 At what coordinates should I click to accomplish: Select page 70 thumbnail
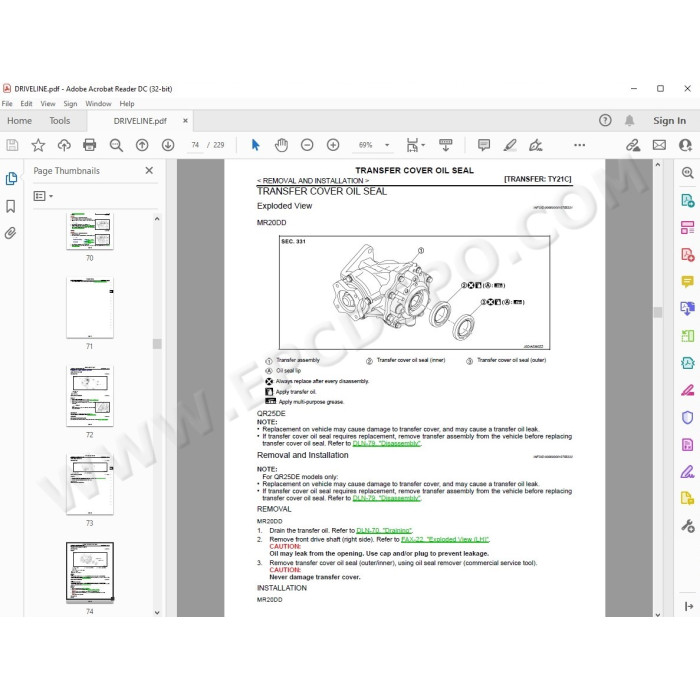90,231
